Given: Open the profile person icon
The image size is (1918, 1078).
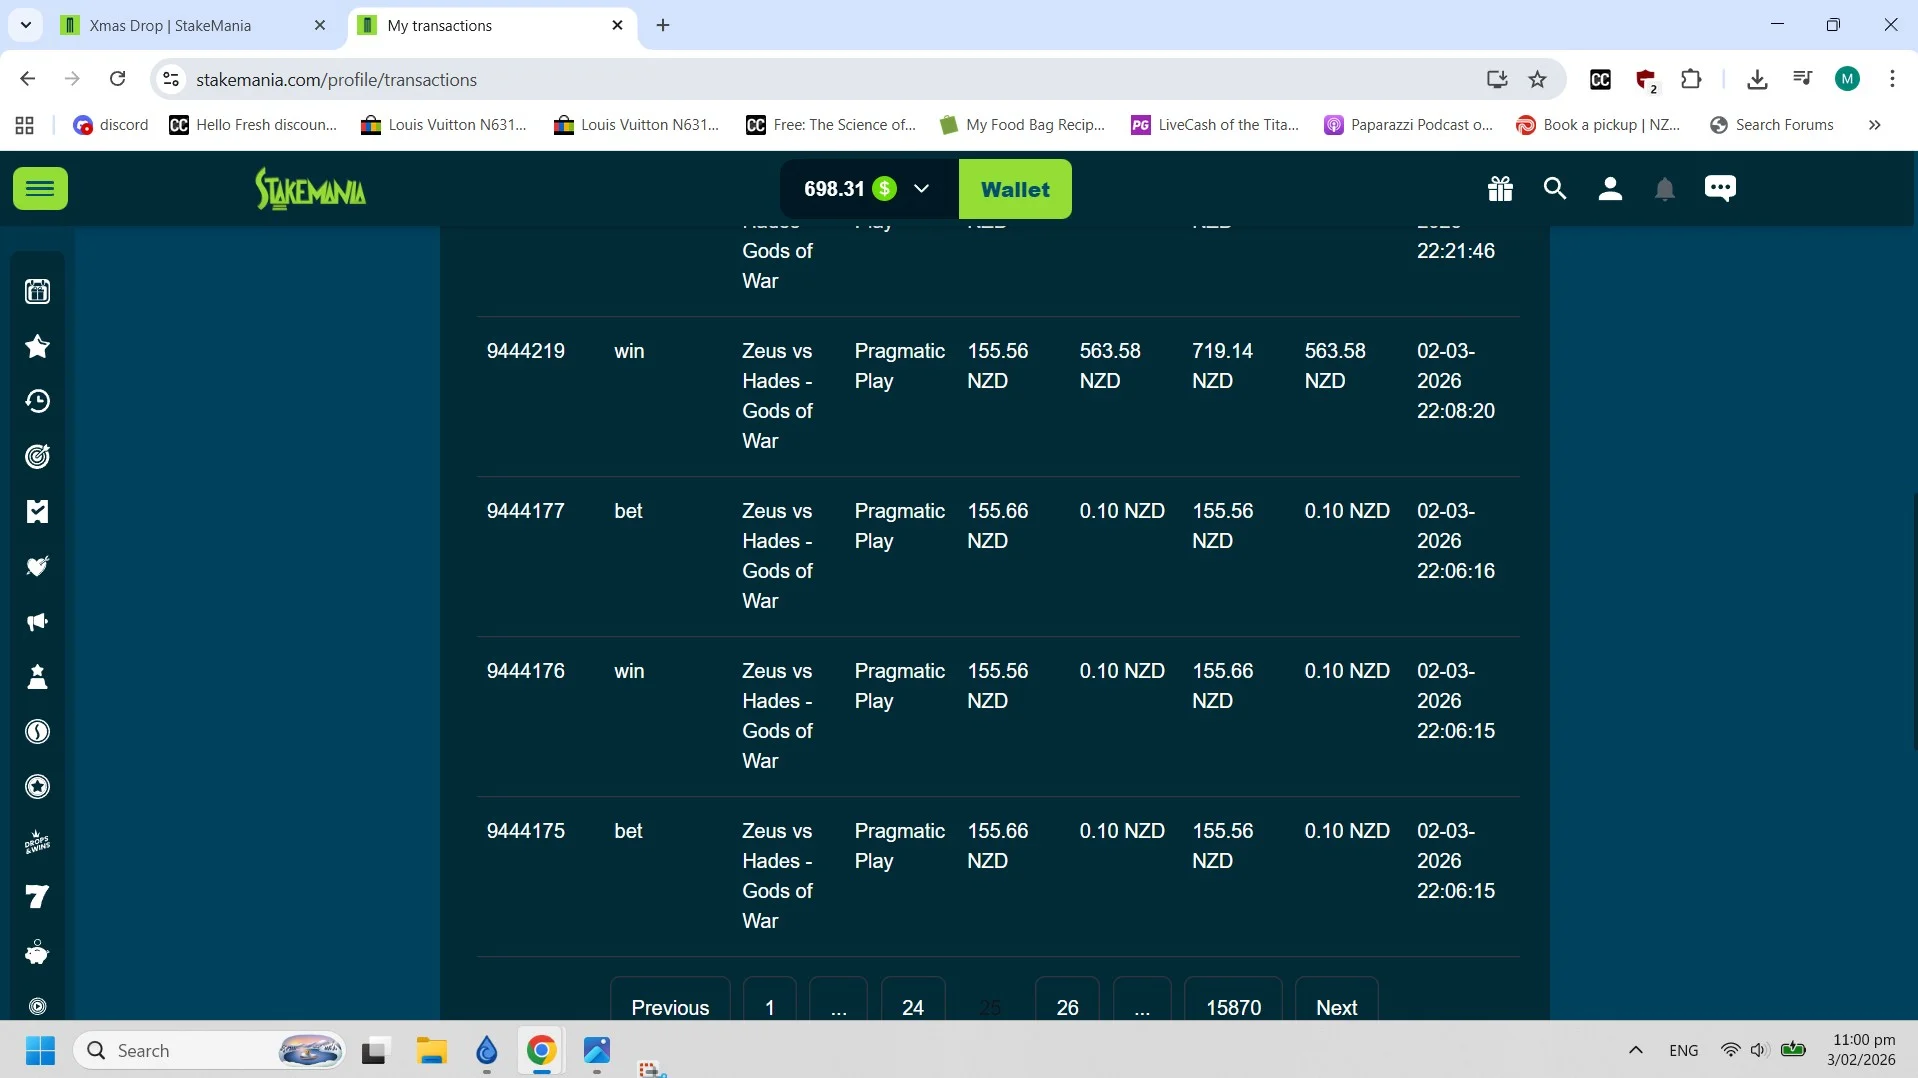Looking at the screenshot, I should (1610, 188).
